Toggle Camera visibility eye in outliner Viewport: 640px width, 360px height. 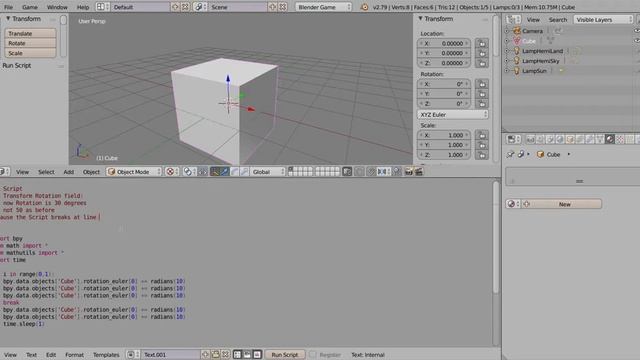tap(637, 31)
